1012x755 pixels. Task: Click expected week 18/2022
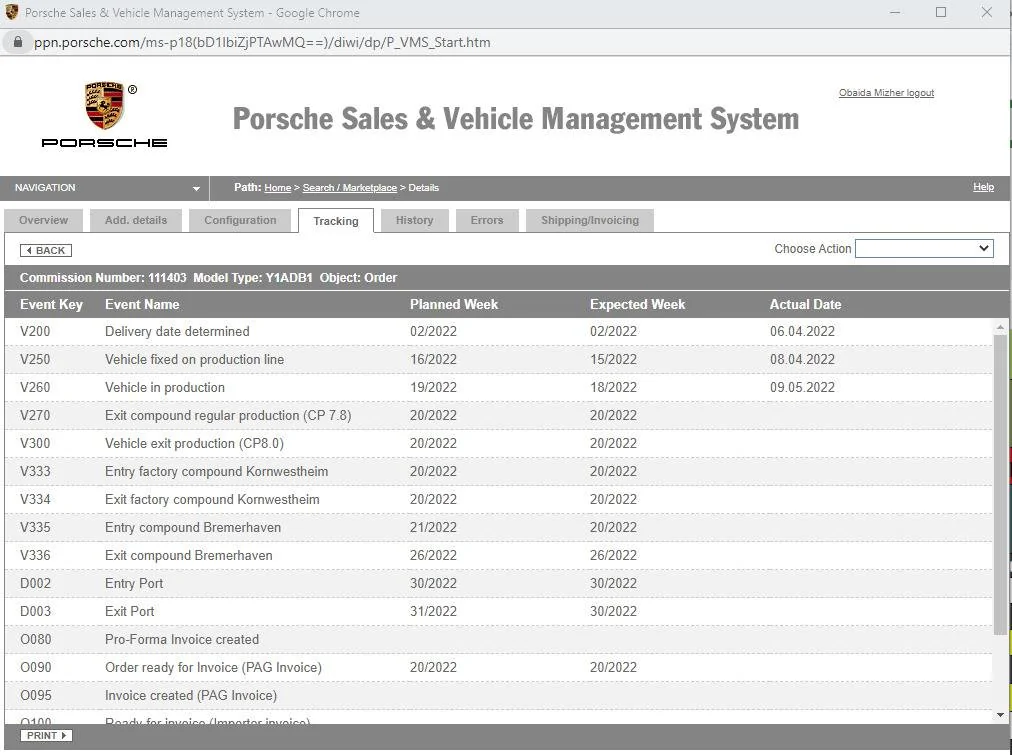(613, 388)
